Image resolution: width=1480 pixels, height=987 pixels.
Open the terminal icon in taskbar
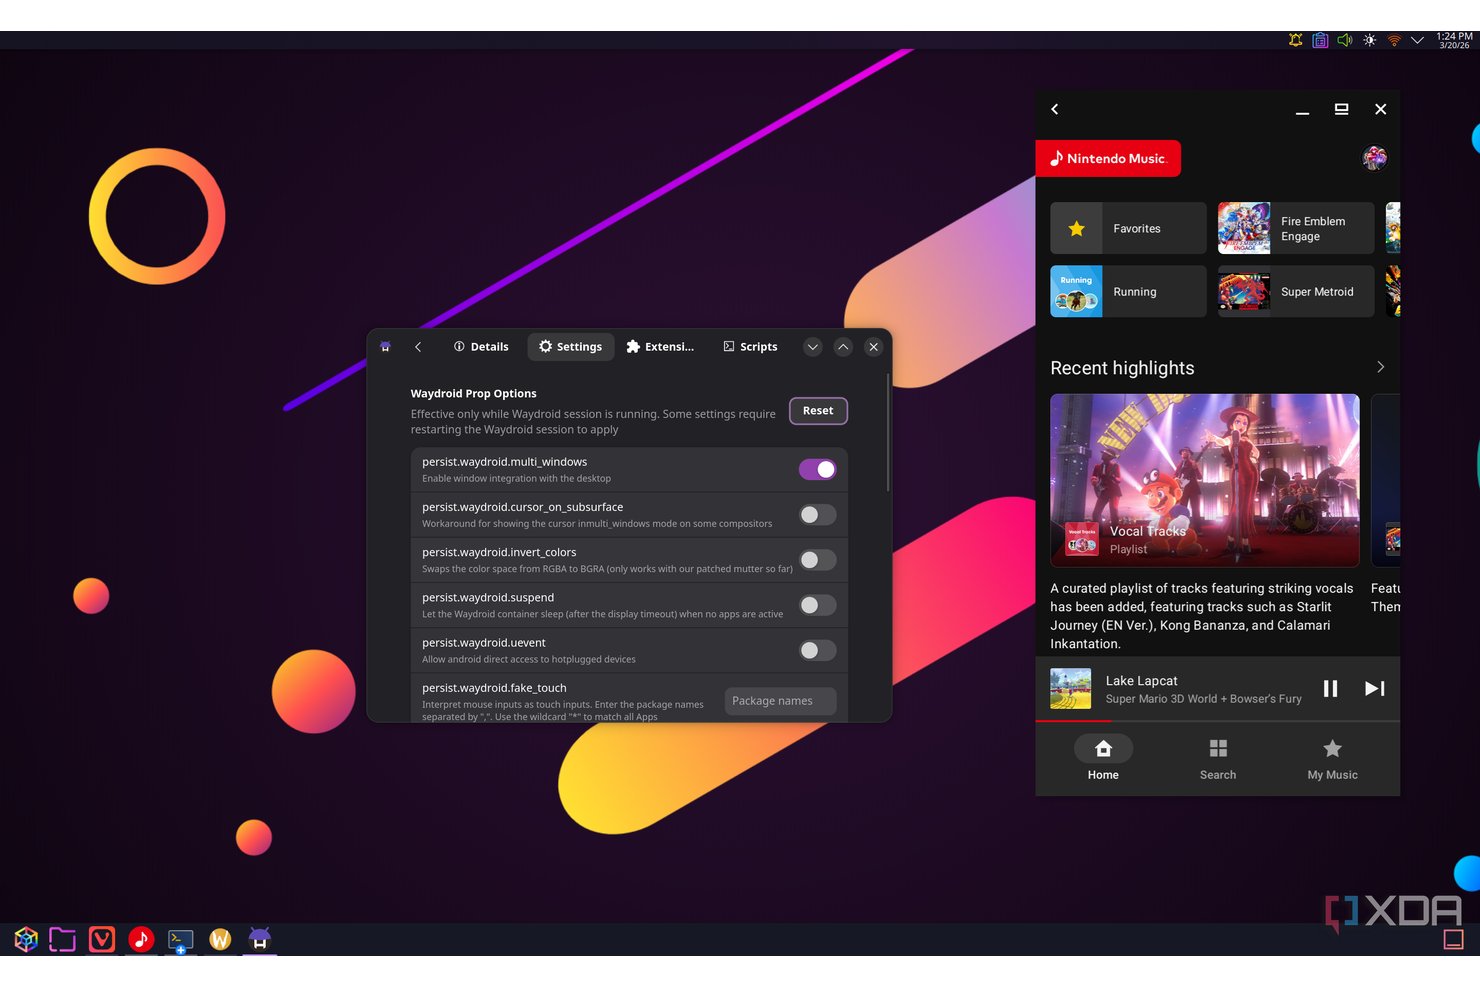tap(181, 940)
